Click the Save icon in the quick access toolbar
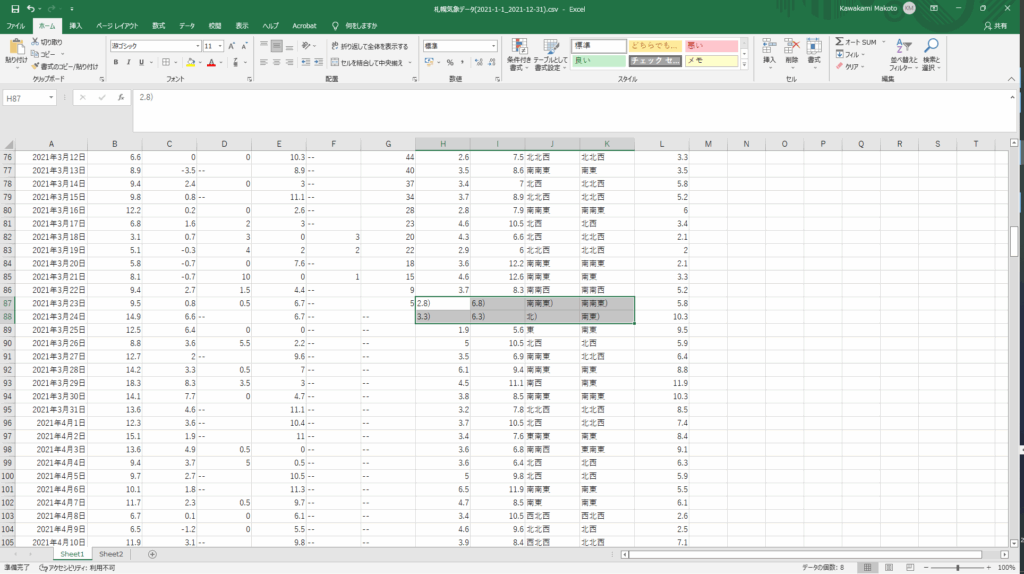Image resolution: width=1024 pixels, height=574 pixels. [15, 8]
